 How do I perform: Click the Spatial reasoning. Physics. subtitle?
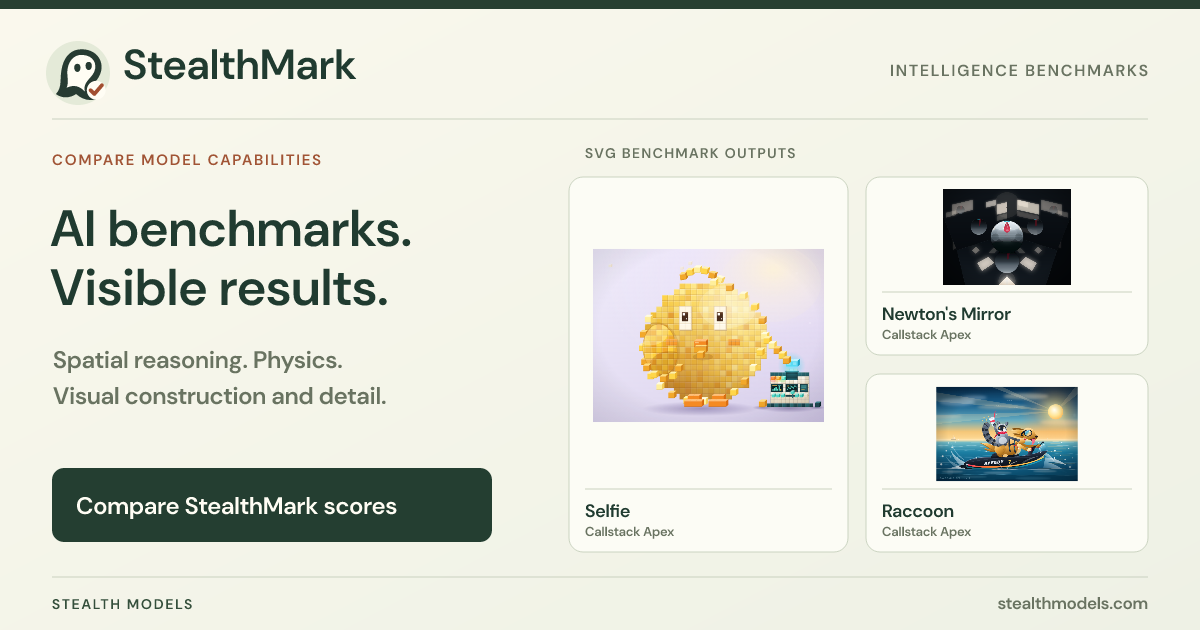(198, 360)
